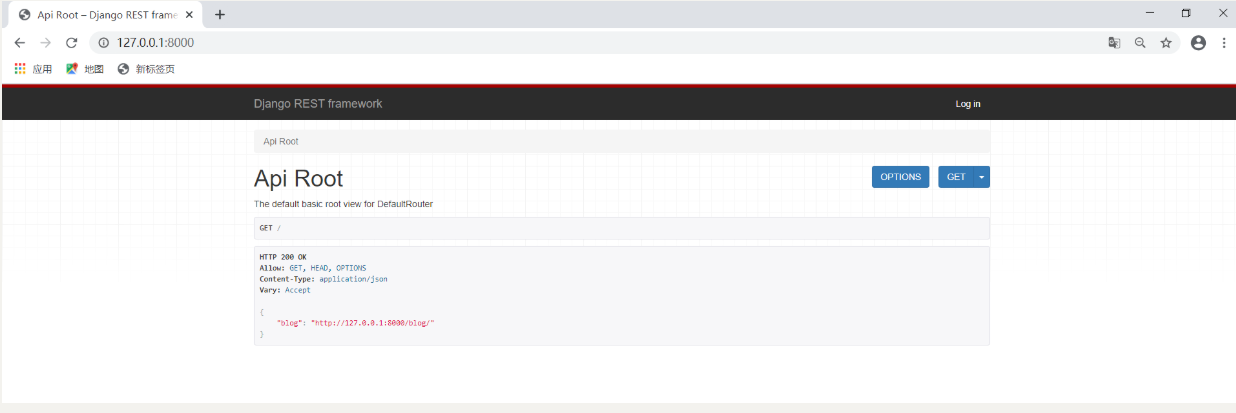Screen dimensions: 1236x413
Task: Click the browser back arrow
Action: (x=20, y=43)
